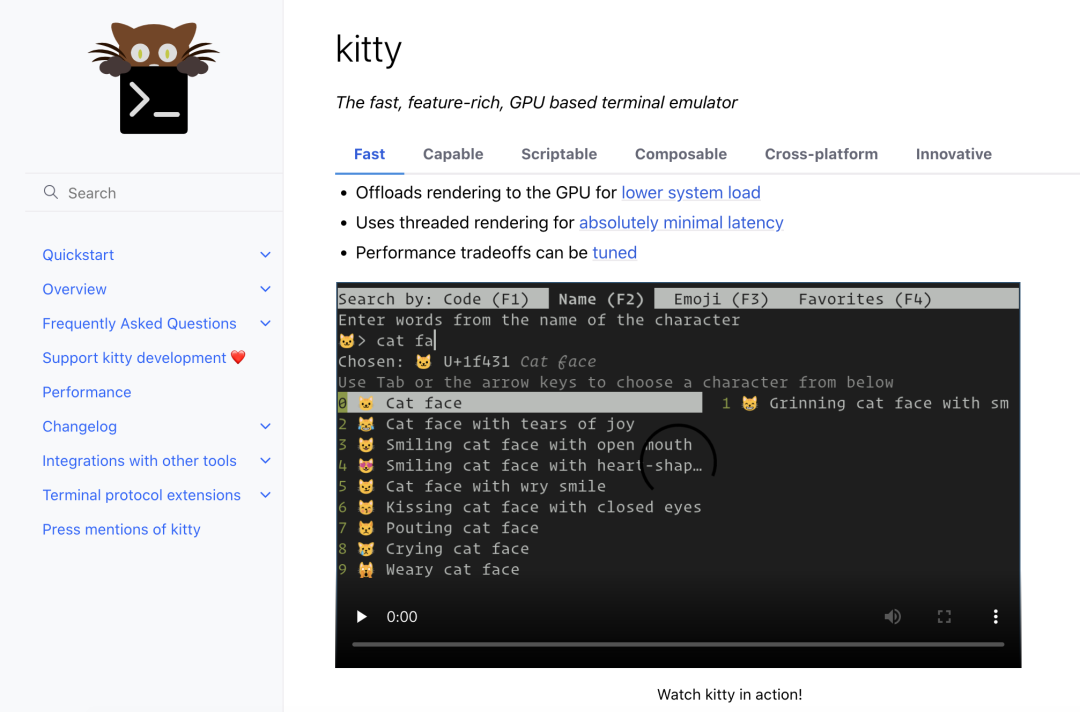Focus the Search input field

coord(154,193)
